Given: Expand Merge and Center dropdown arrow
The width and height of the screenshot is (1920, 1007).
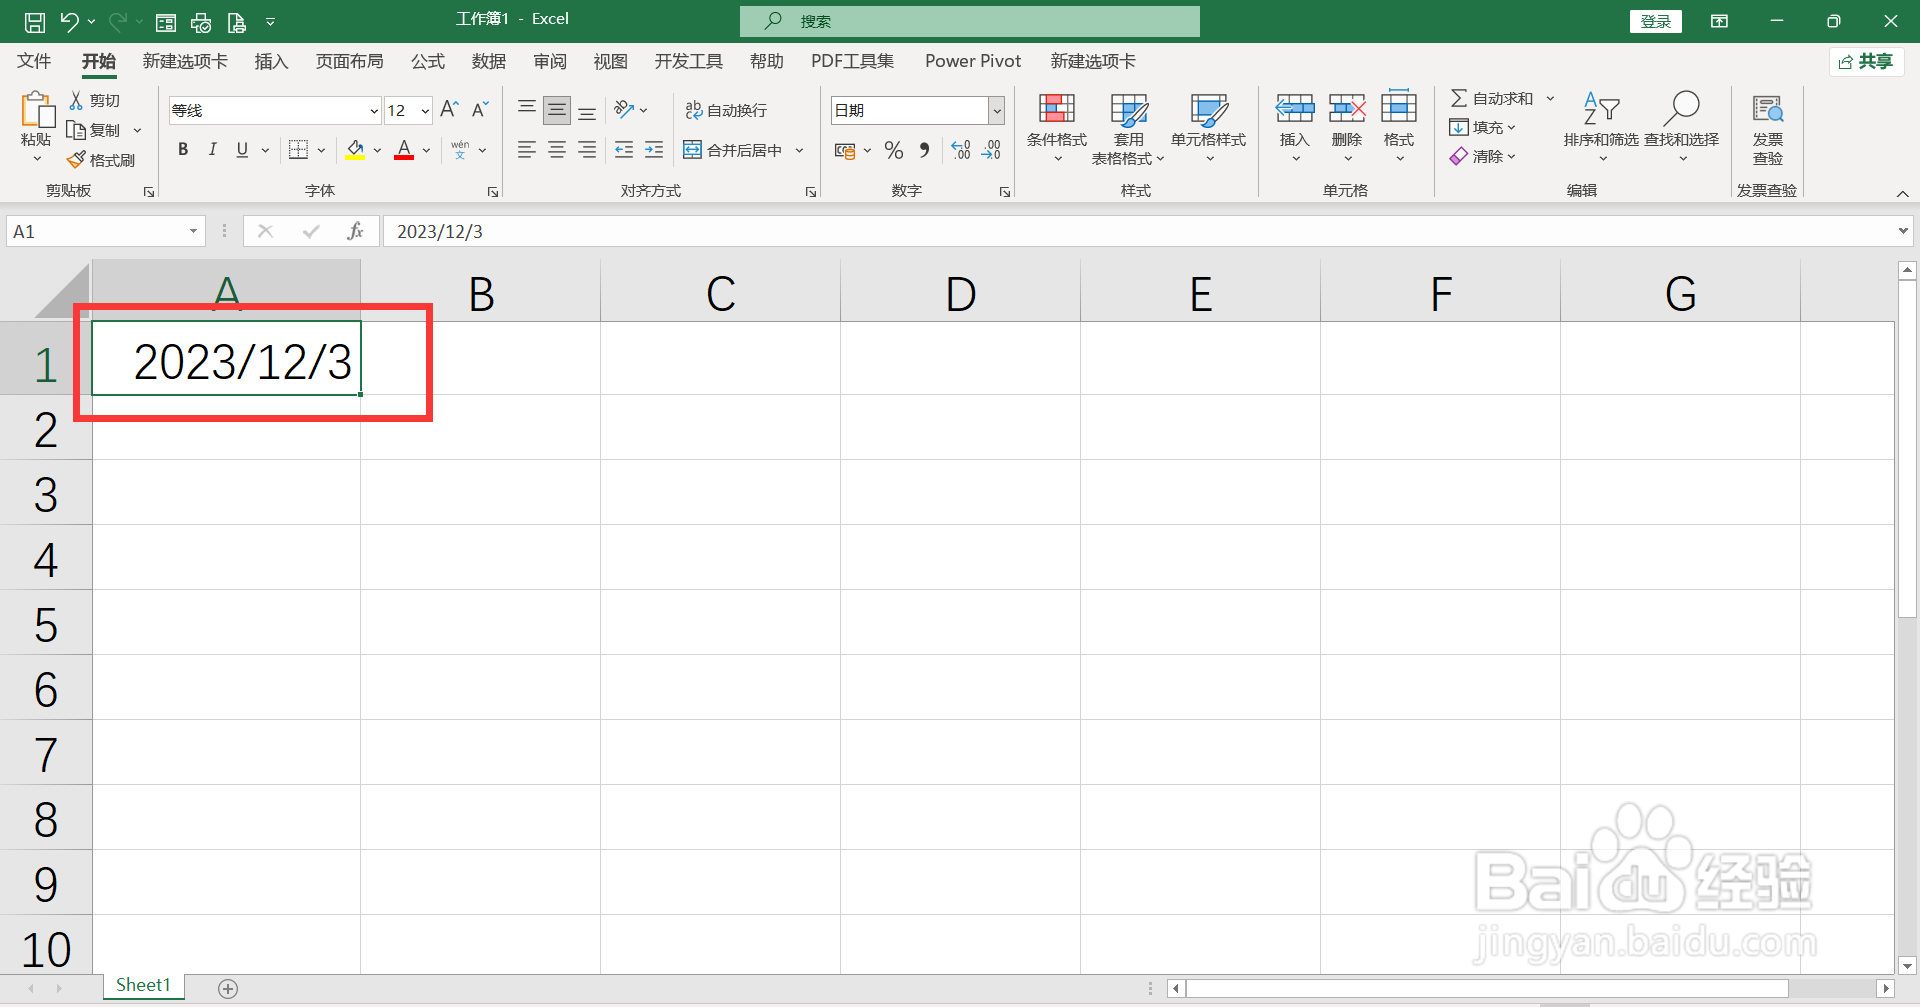Looking at the screenshot, I should [x=799, y=150].
